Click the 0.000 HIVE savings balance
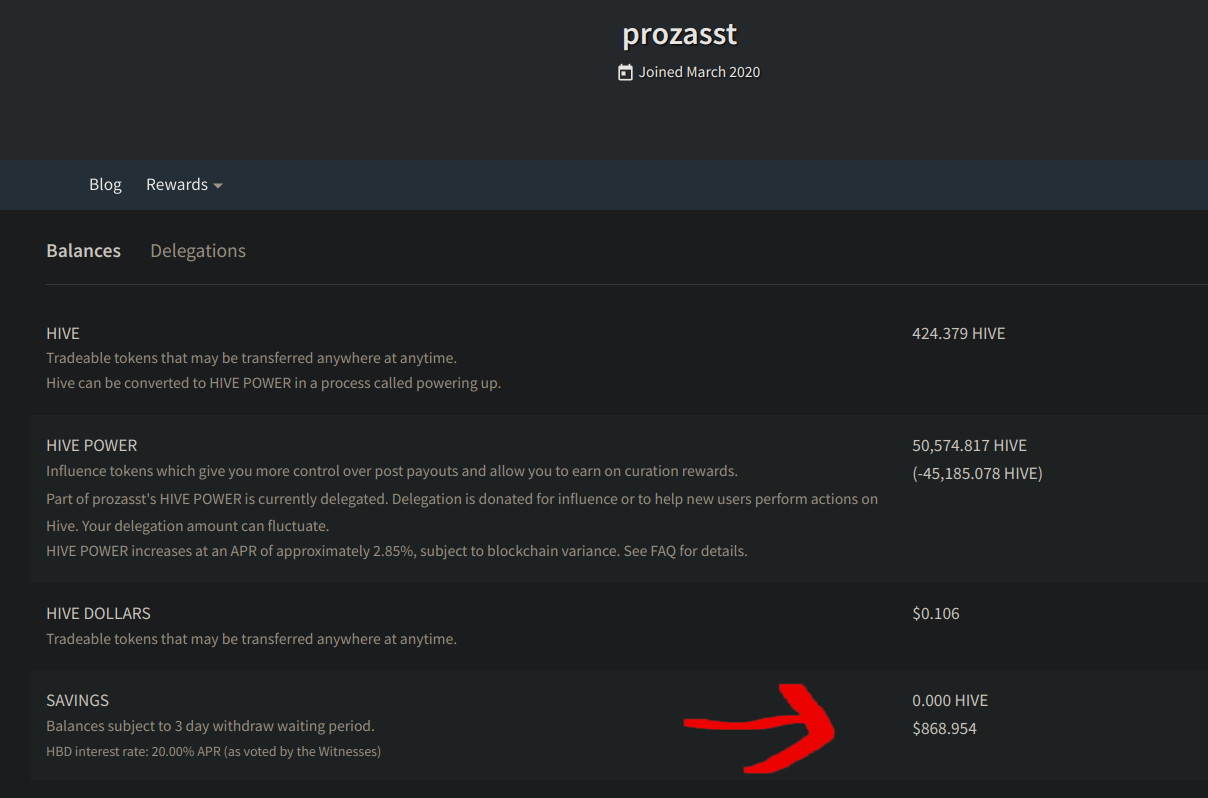 click(x=949, y=700)
